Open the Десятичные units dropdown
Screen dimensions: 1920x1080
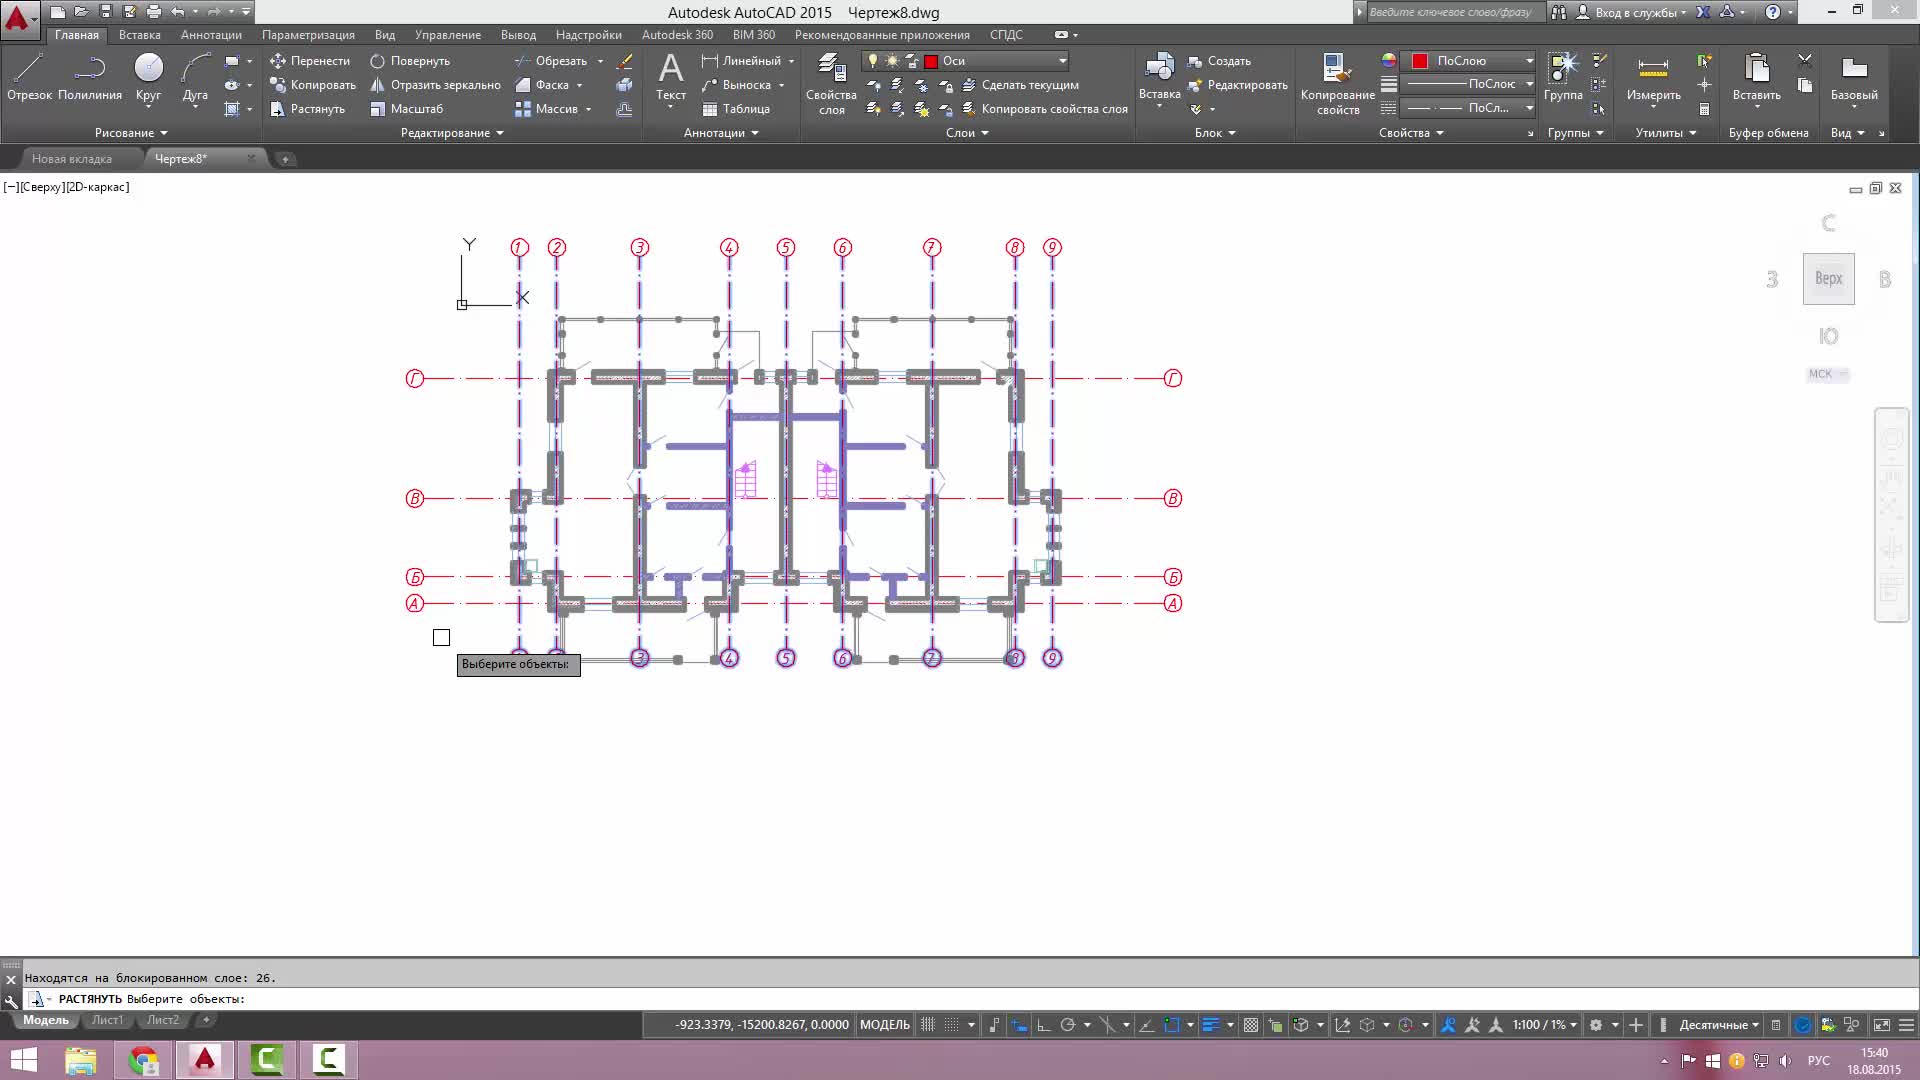coord(1719,1025)
